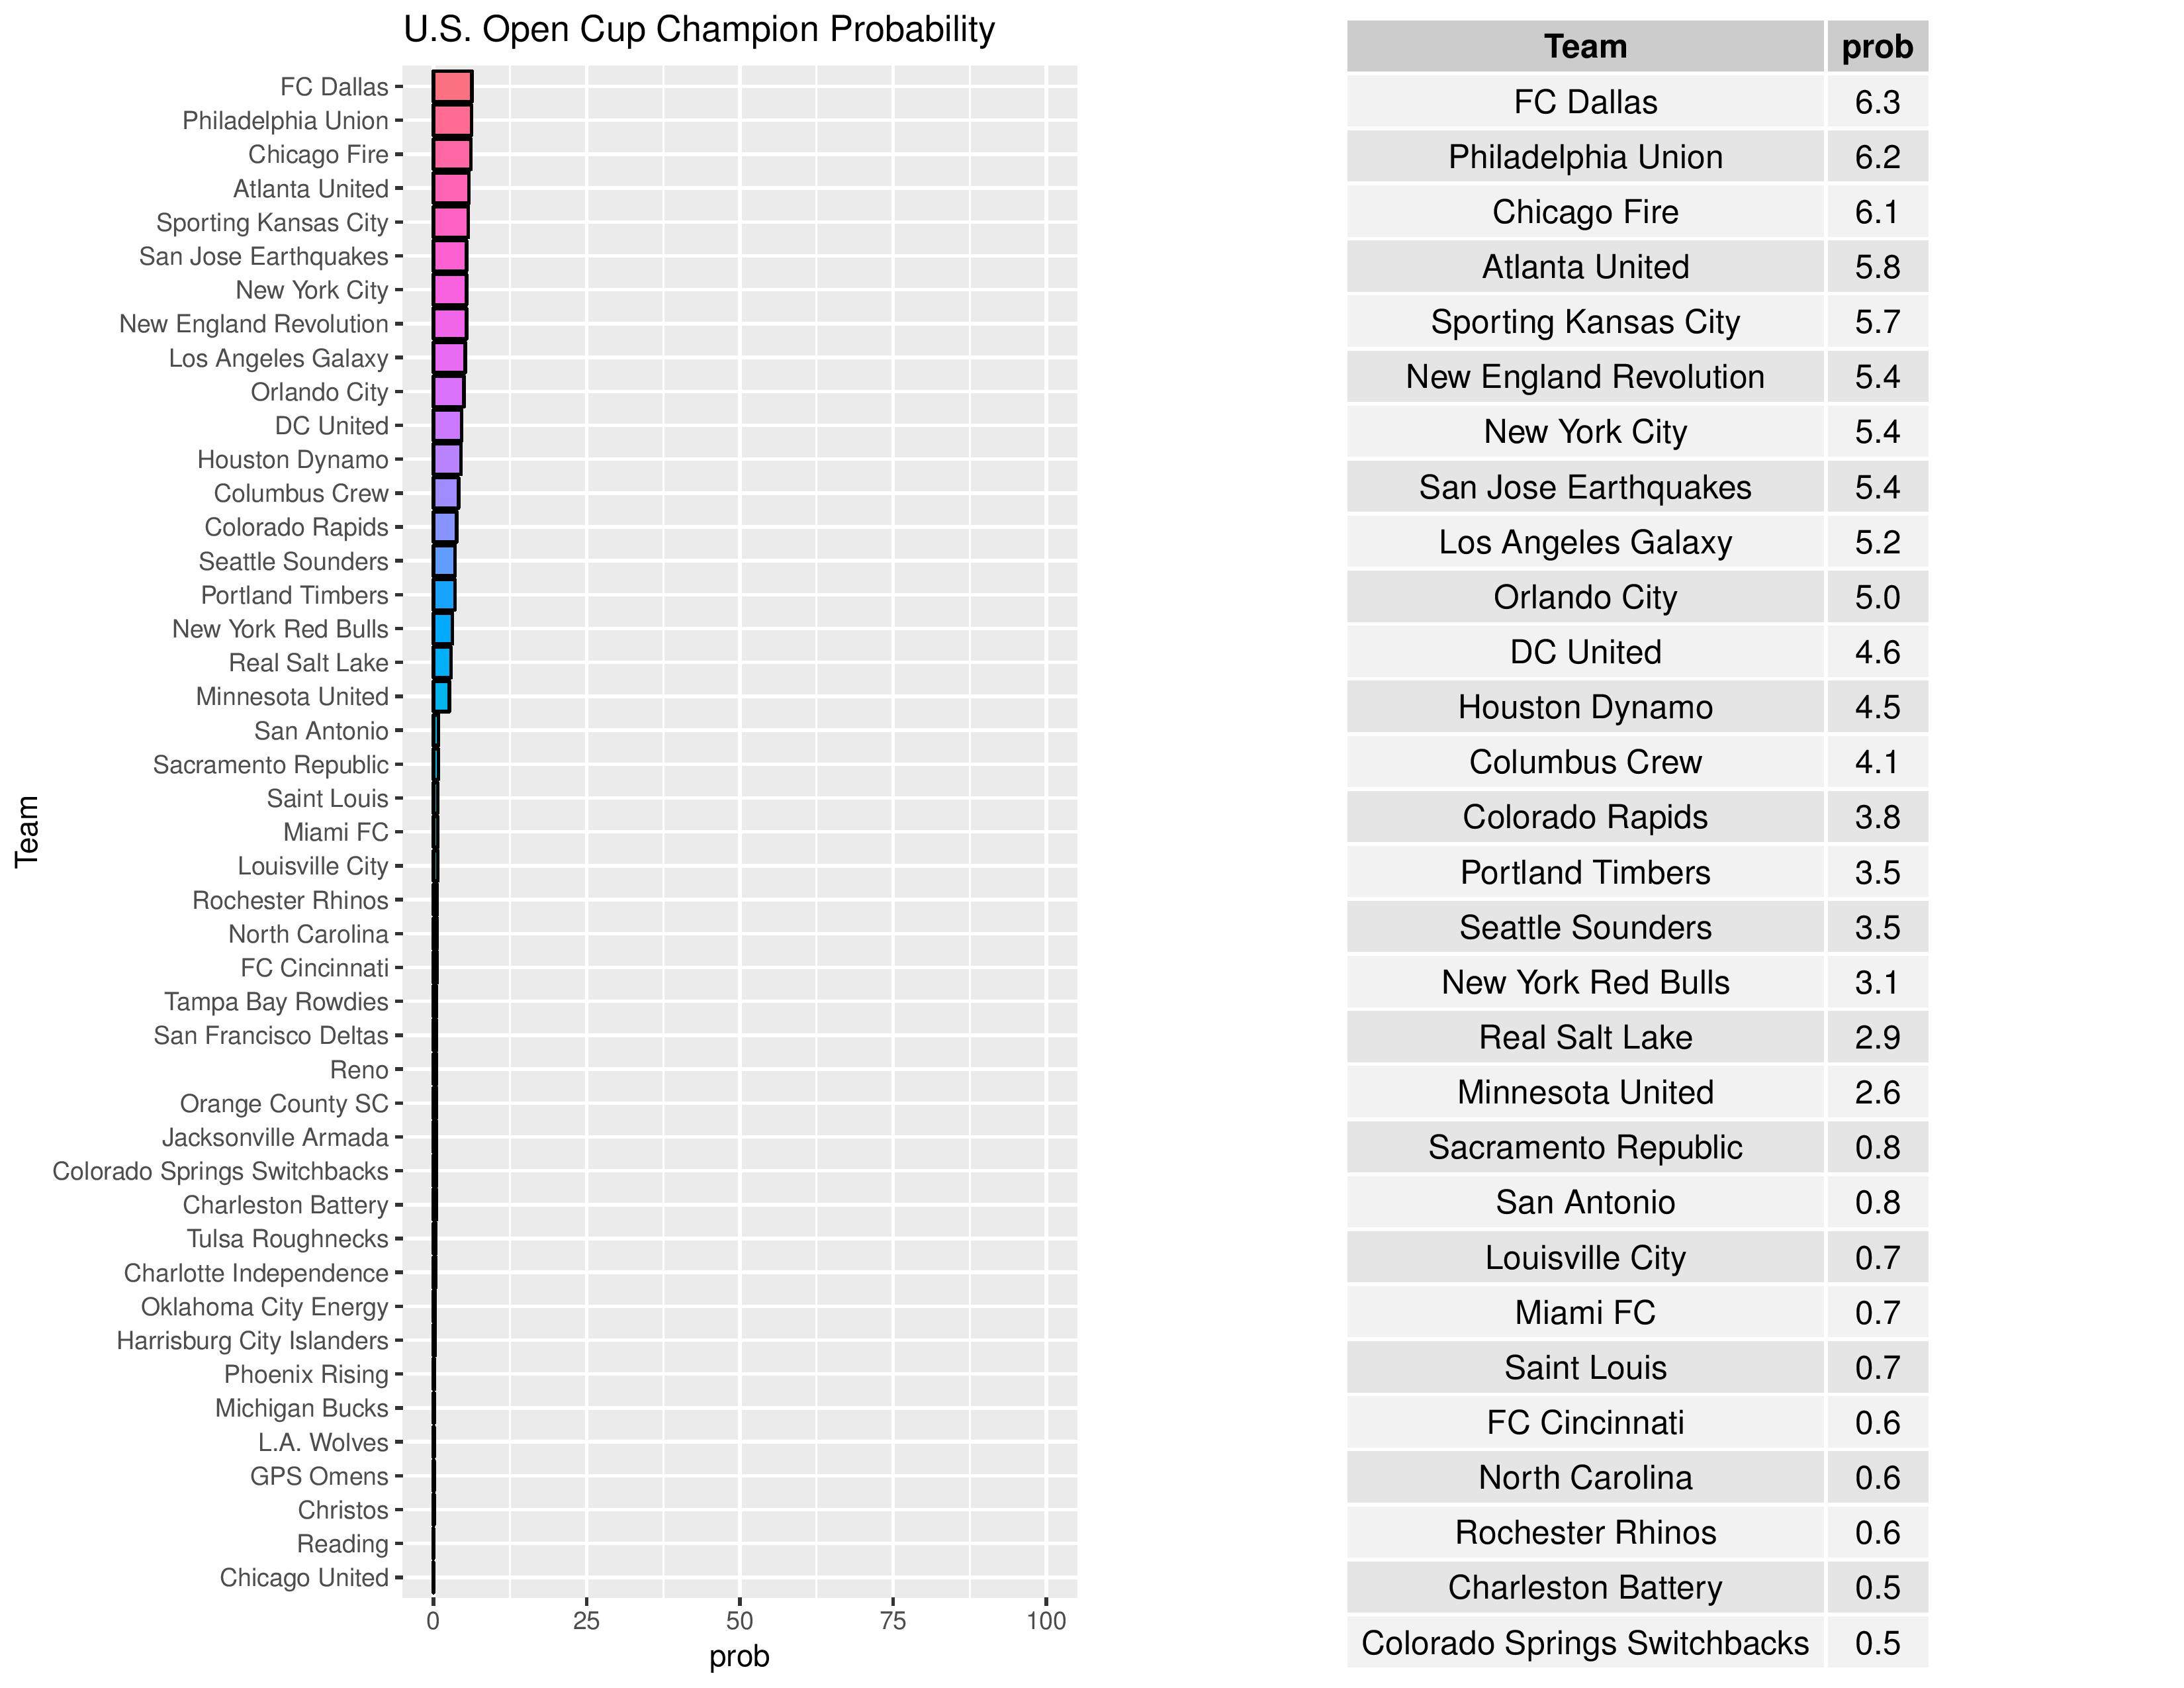Click the 100 tick on the x-axis
The height and width of the screenshot is (1688, 2184).
click(x=1046, y=1620)
